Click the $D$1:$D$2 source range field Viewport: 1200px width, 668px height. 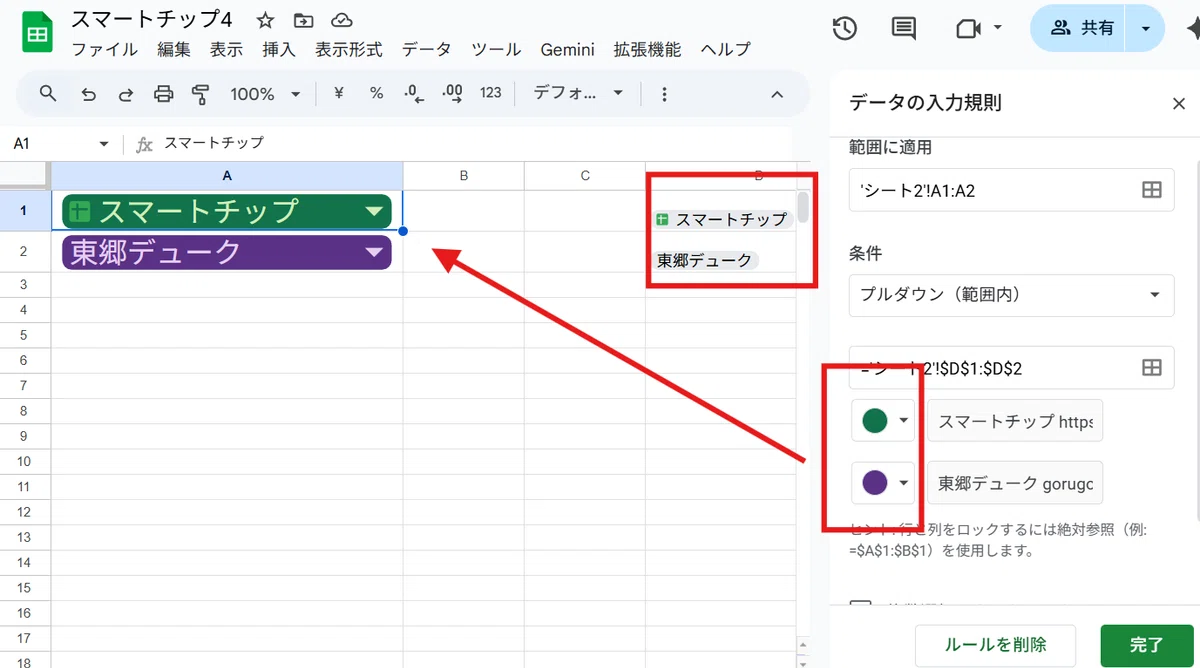(x=1011, y=368)
